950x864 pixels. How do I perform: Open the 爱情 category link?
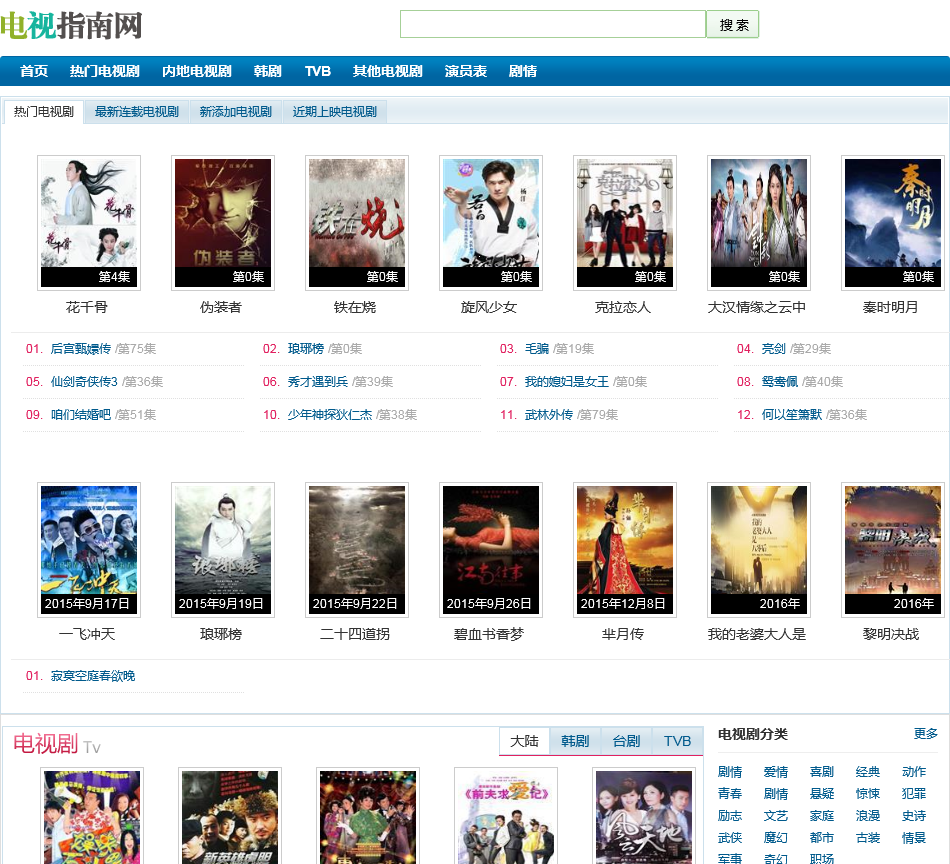coord(776,772)
